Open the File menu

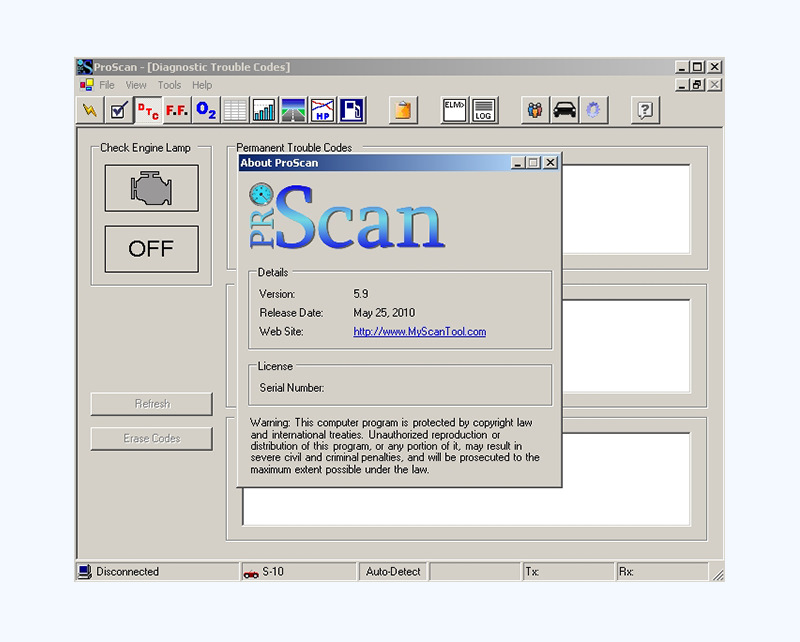pos(107,85)
